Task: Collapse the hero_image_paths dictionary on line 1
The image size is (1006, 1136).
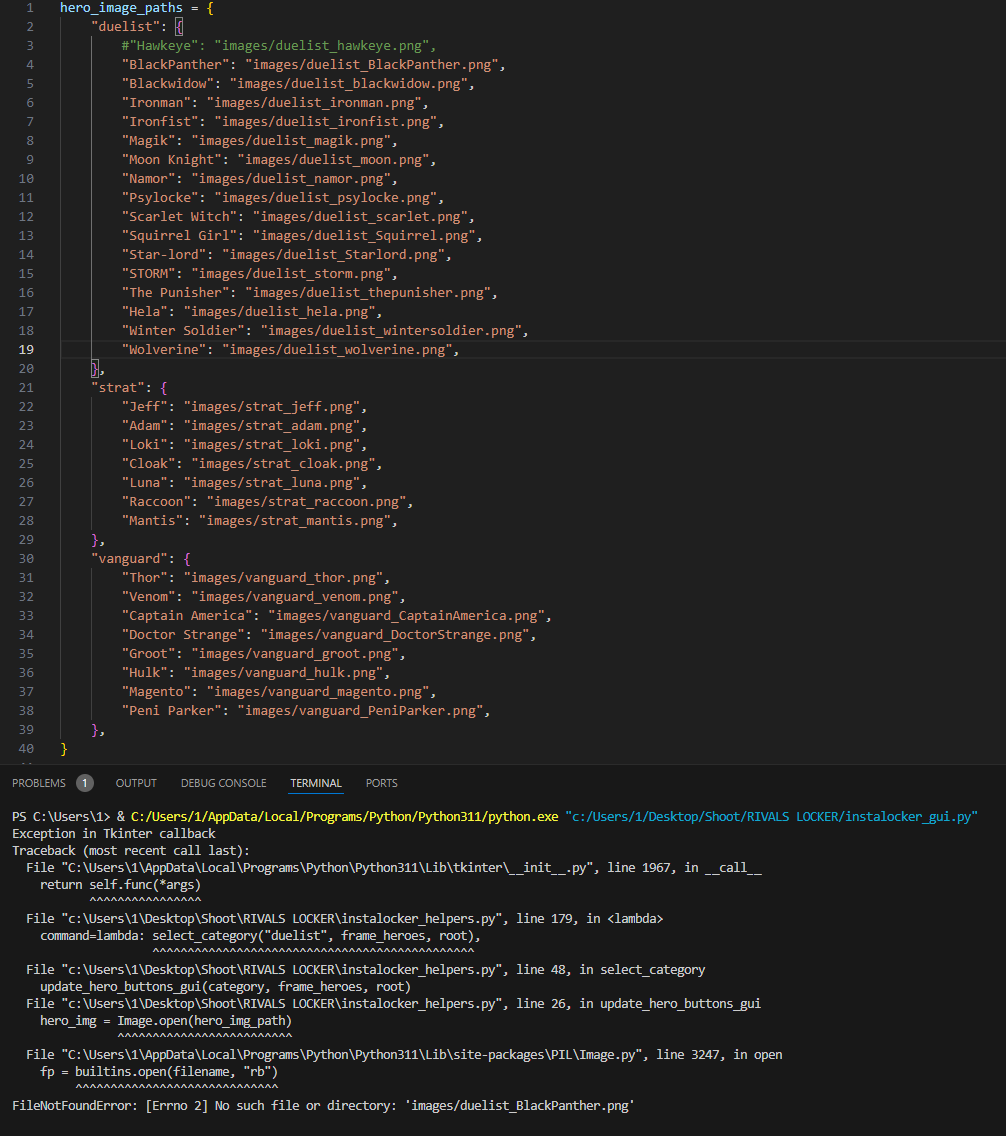Action: [x=49, y=8]
